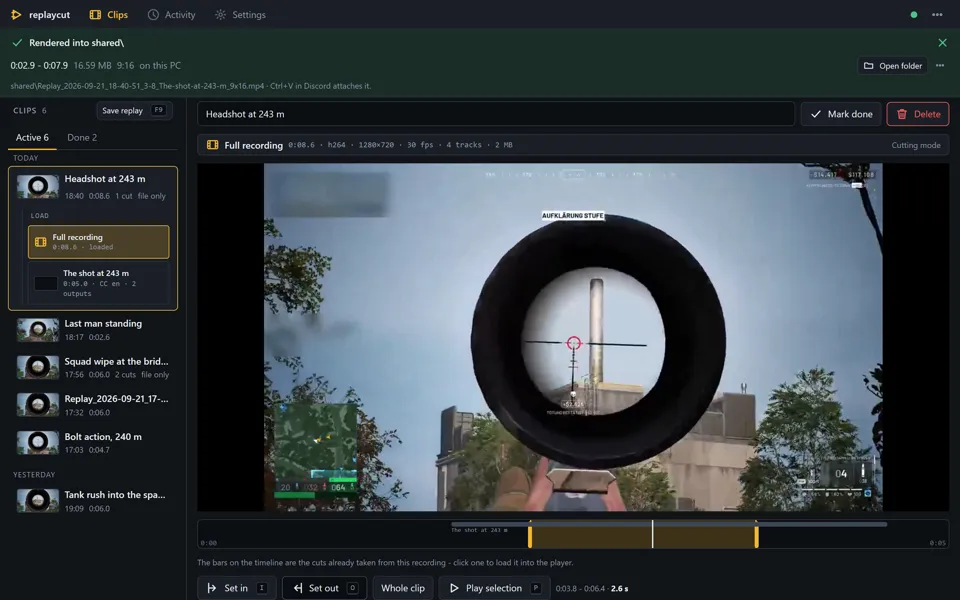Select the Replay_2026-09-21_17 clip

[93, 405]
